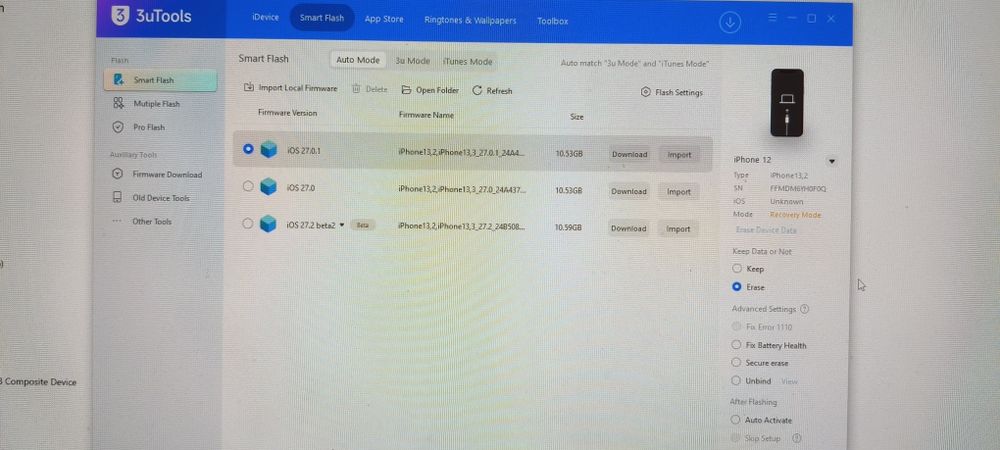Select iOS 27.2 beta2 radio button

[248, 224]
